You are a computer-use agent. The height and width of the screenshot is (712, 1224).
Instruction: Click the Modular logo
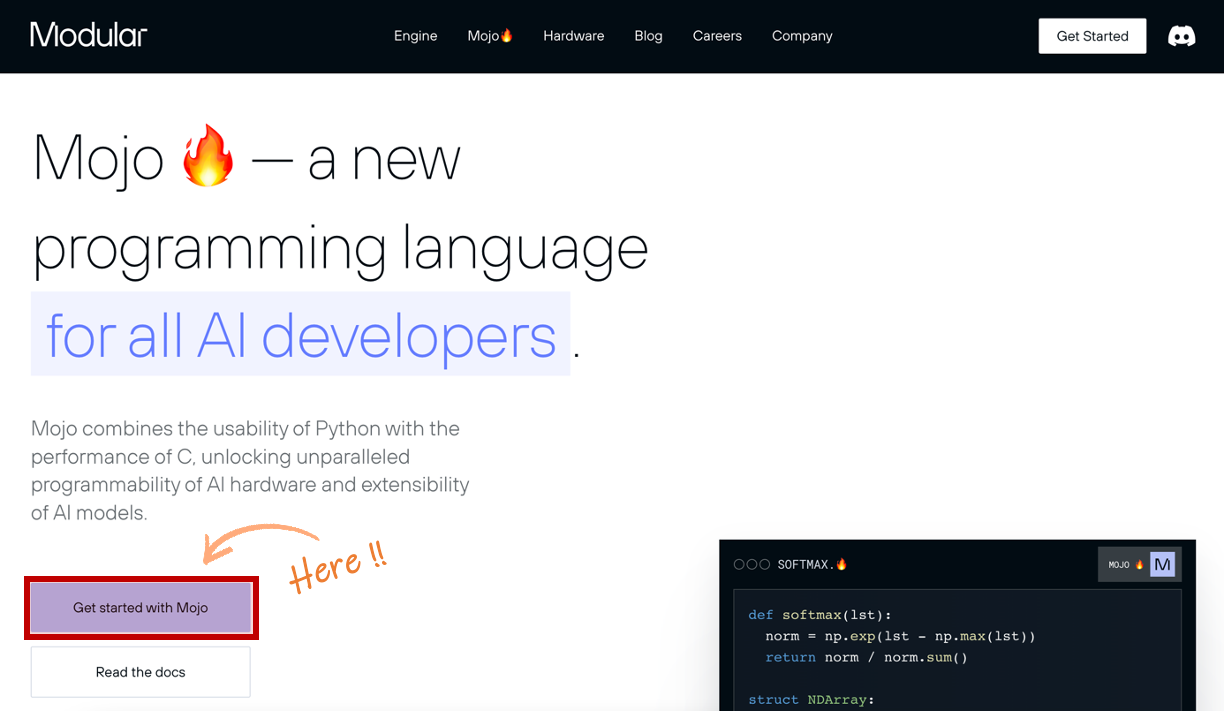89,35
